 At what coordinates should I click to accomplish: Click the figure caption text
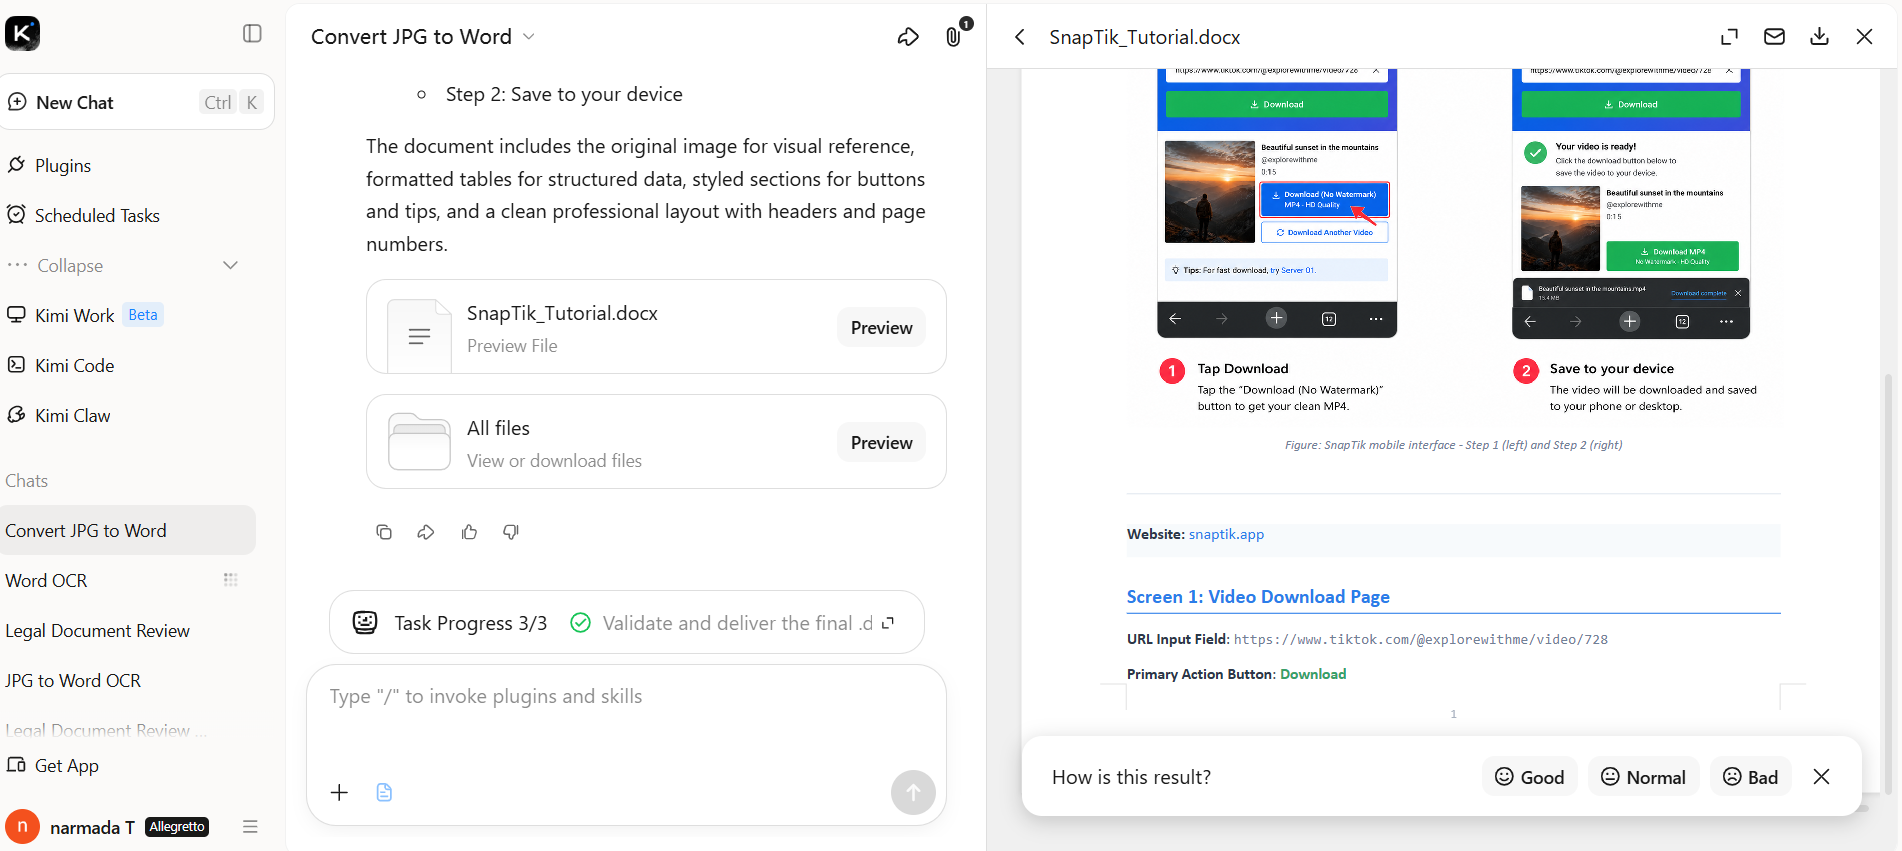click(1453, 445)
